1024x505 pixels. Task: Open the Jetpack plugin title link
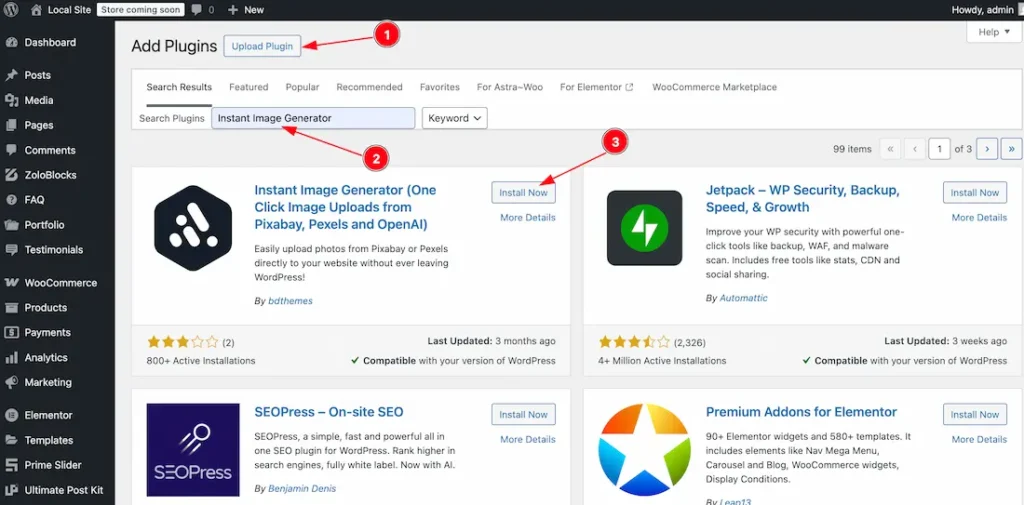pos(803,199)
